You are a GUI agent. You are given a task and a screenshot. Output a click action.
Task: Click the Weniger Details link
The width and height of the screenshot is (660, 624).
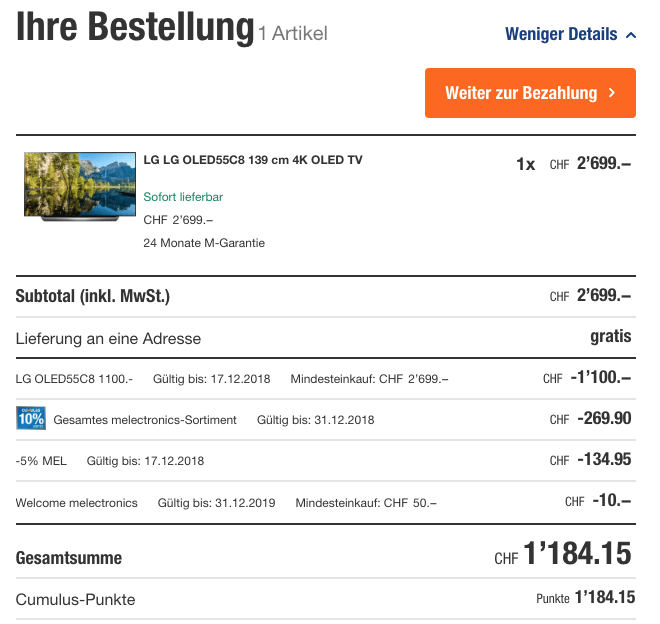pos(561,35)
